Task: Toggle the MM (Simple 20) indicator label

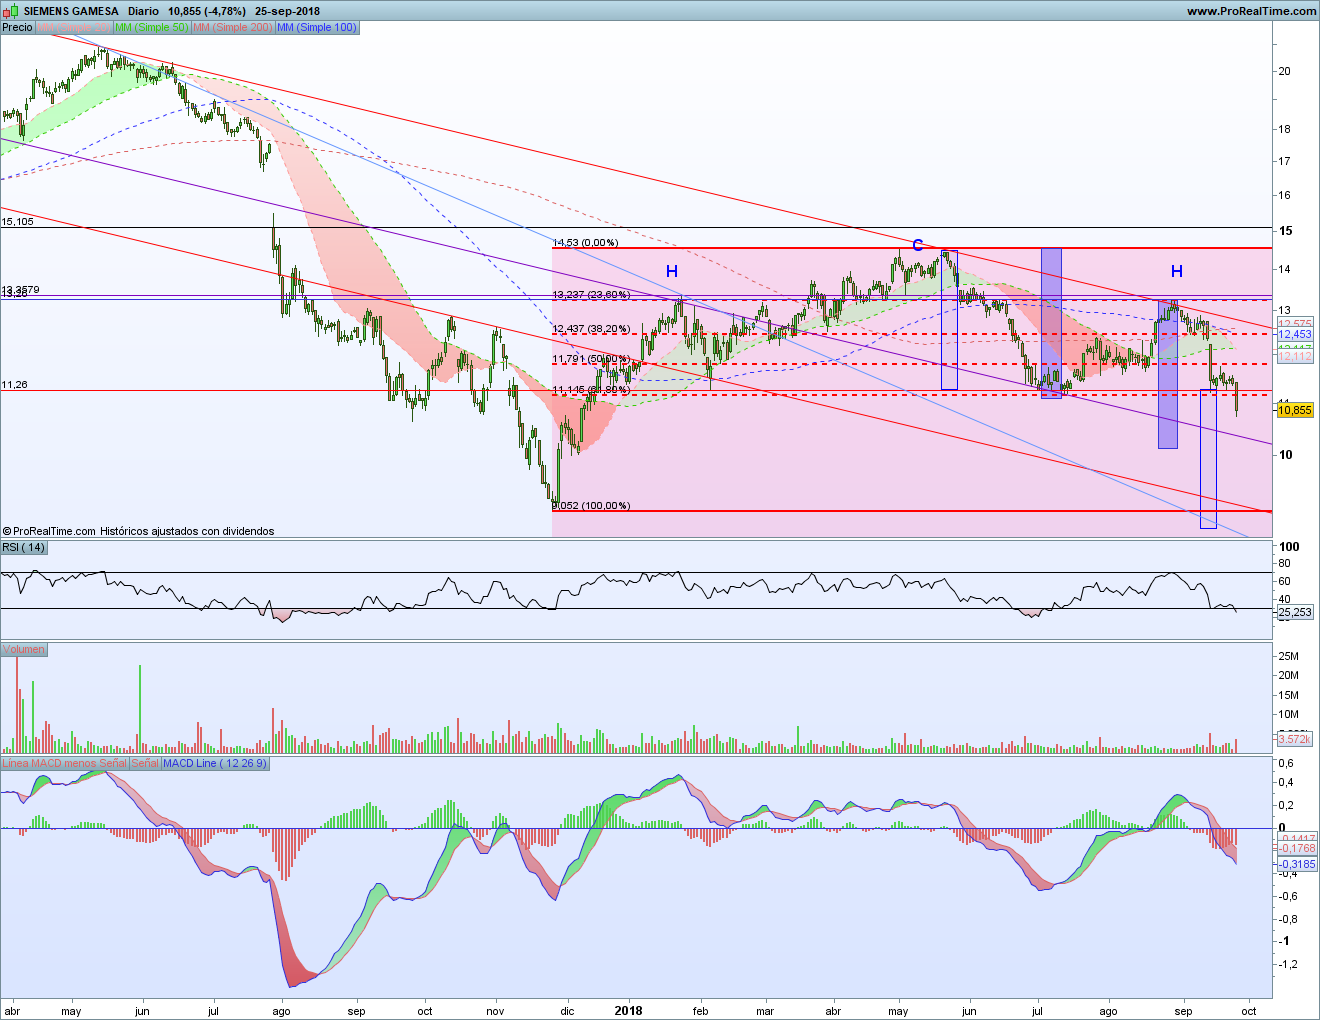Action: point(73,27)
